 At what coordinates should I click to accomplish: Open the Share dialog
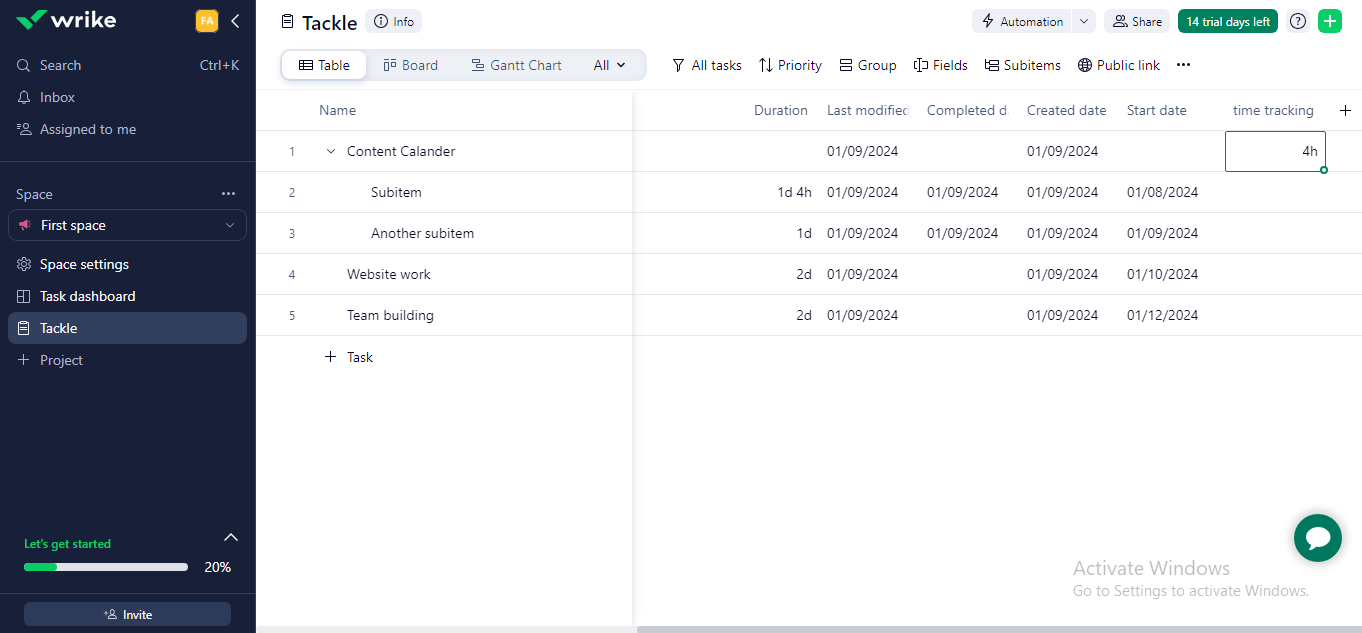[x=1136, y=20]
